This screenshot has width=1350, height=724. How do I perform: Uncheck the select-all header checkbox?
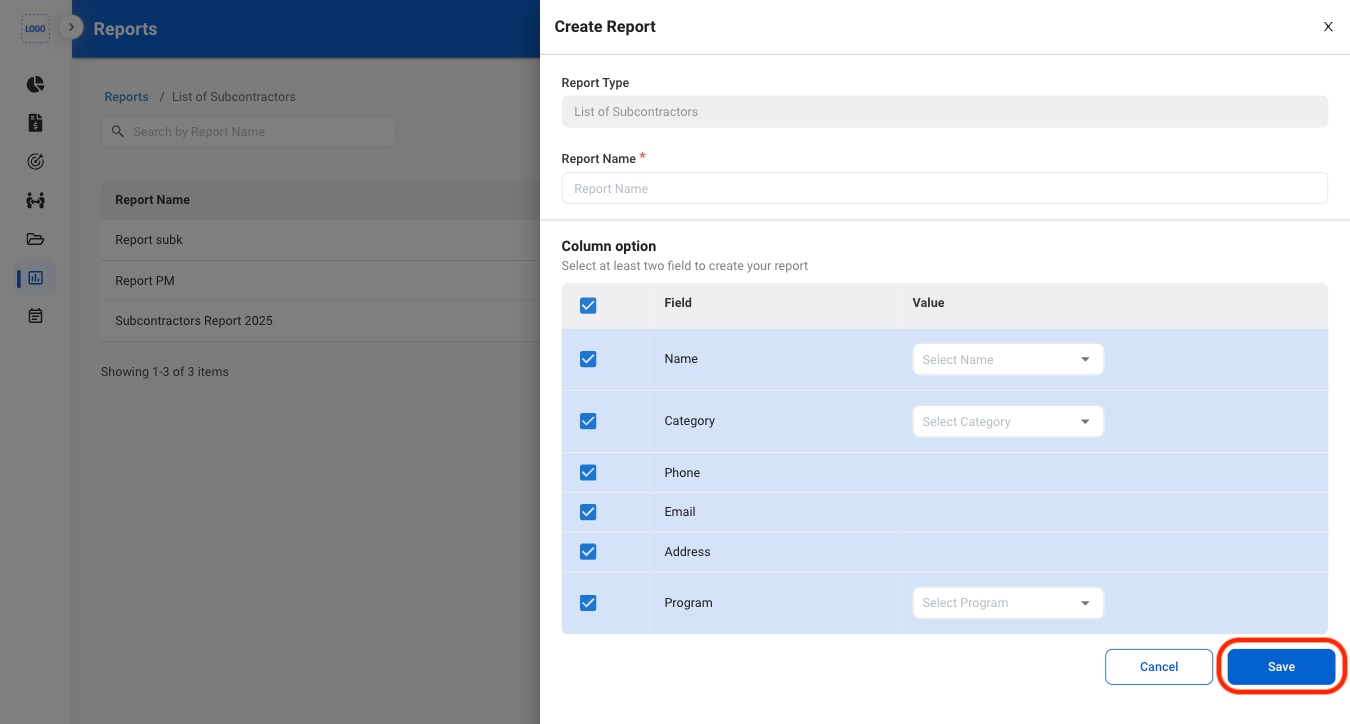(588, 306)
